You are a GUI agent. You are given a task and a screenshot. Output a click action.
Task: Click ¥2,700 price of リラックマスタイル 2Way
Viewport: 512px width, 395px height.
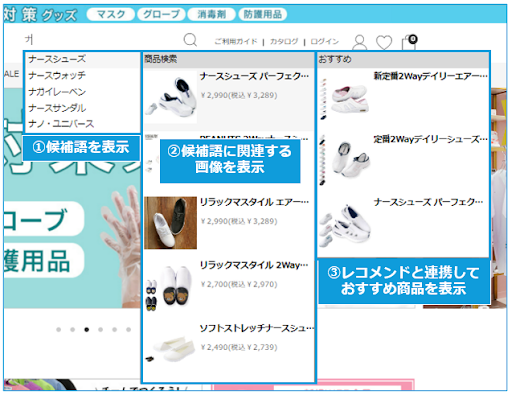click(239, 284)
